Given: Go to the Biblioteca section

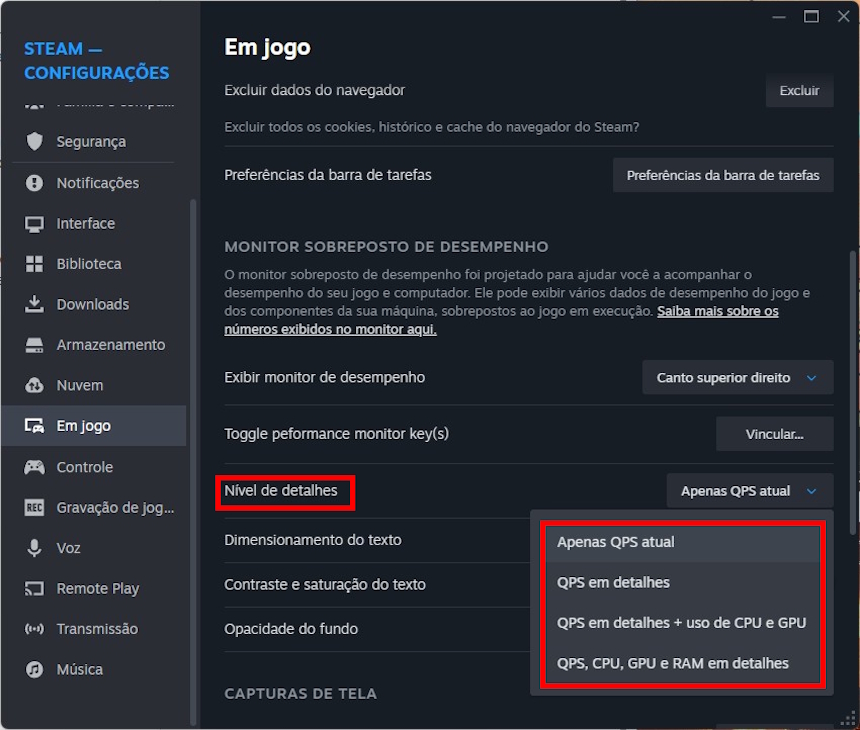Looking at the screenshot, I should (95, 263).
